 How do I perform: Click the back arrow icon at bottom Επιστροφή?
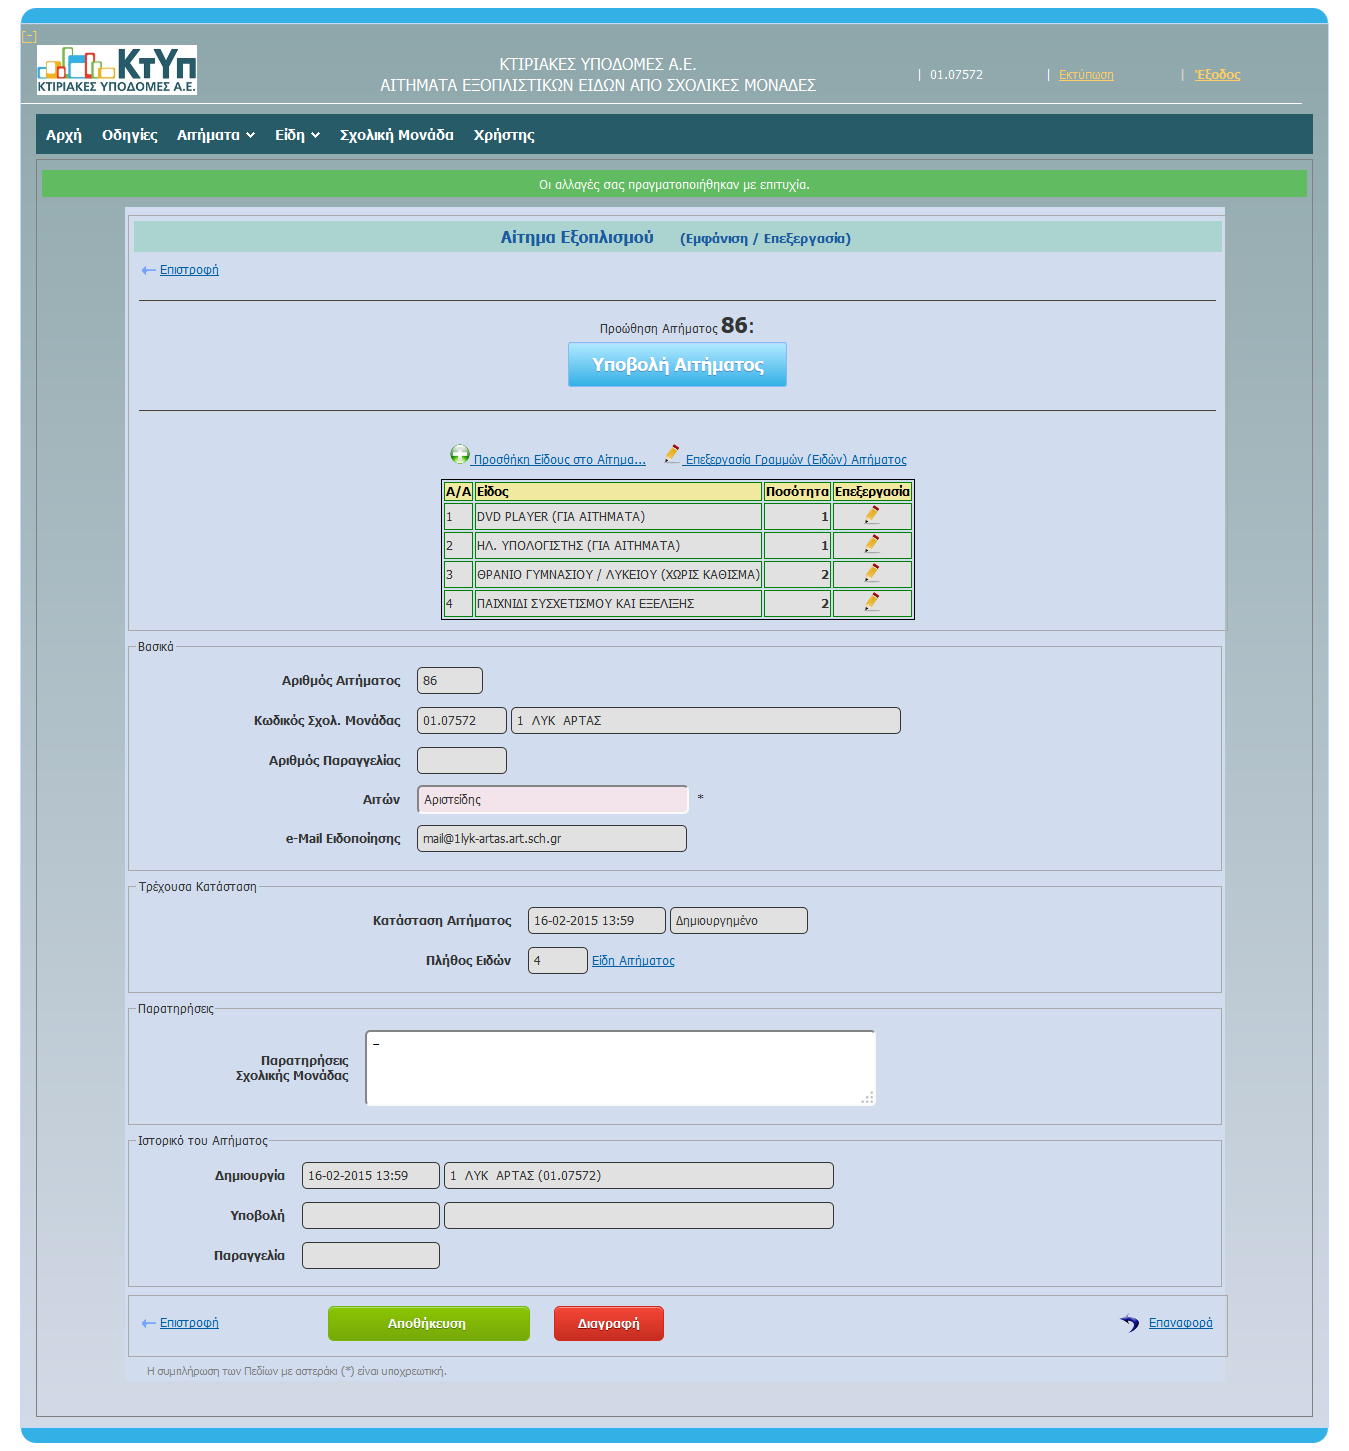pos(149,1323)
